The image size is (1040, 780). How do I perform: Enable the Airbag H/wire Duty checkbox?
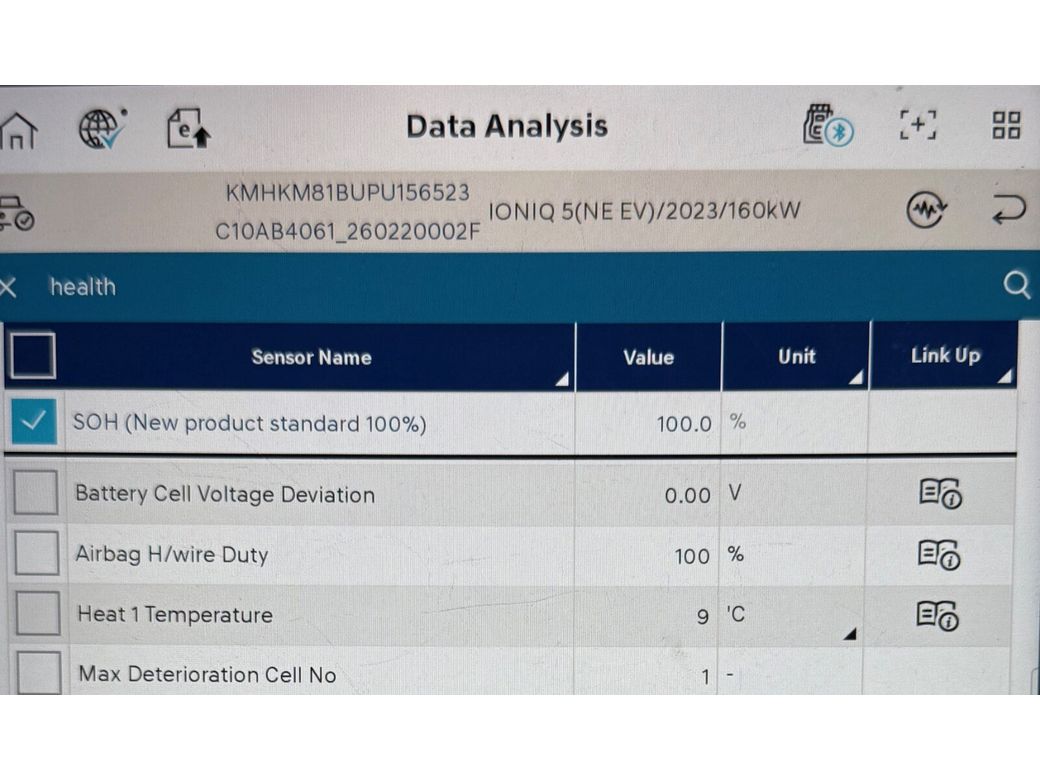click(37, 554)
